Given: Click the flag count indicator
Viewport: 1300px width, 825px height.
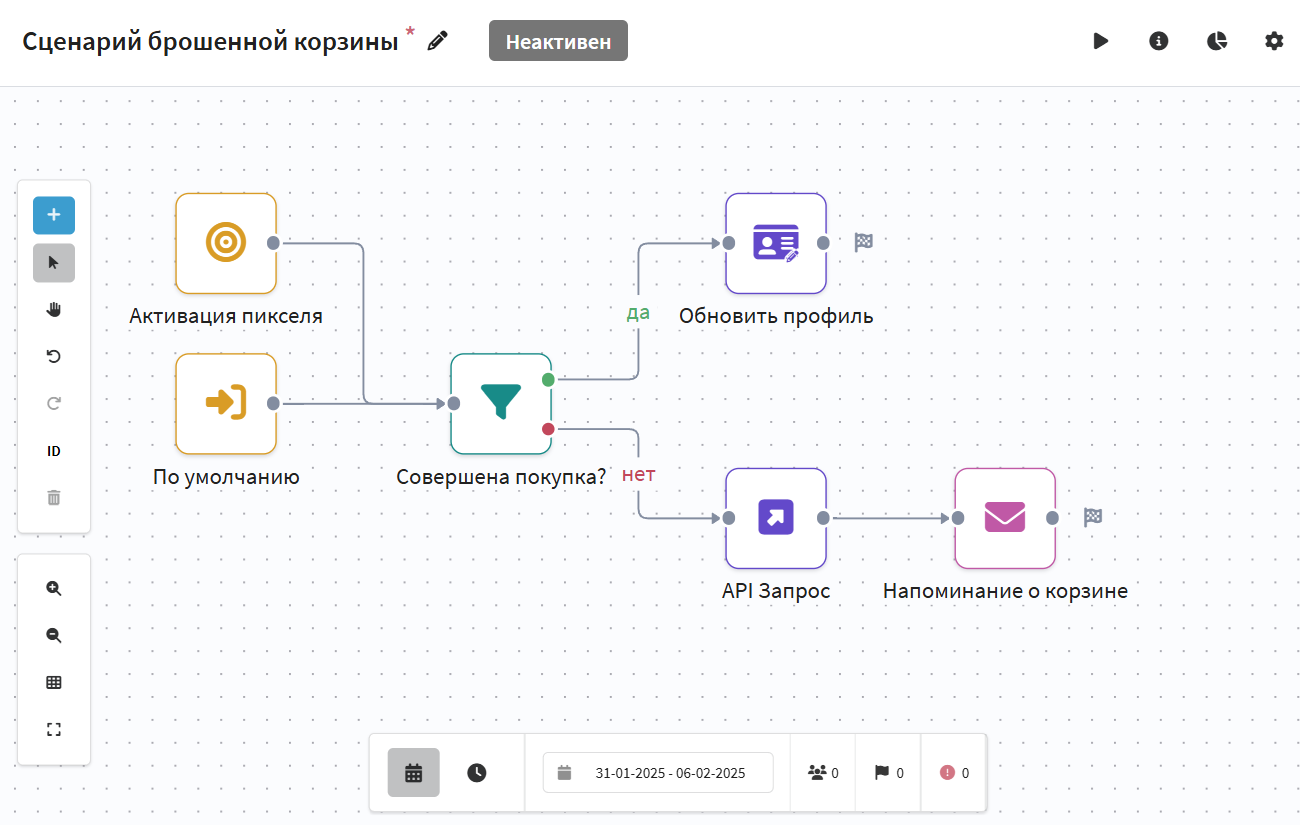Looking at the screenshot, I should pyautogui.click(x=889, y=773).
